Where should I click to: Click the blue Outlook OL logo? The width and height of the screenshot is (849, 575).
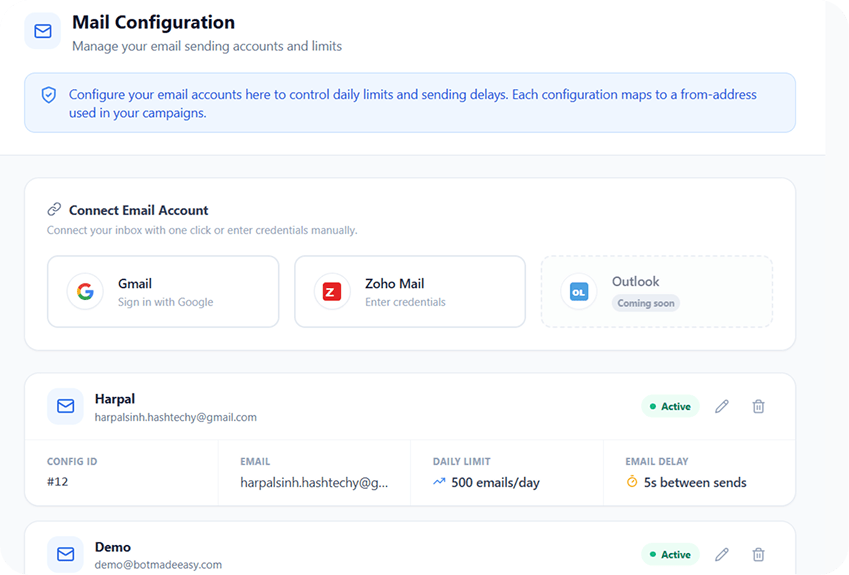579,292
